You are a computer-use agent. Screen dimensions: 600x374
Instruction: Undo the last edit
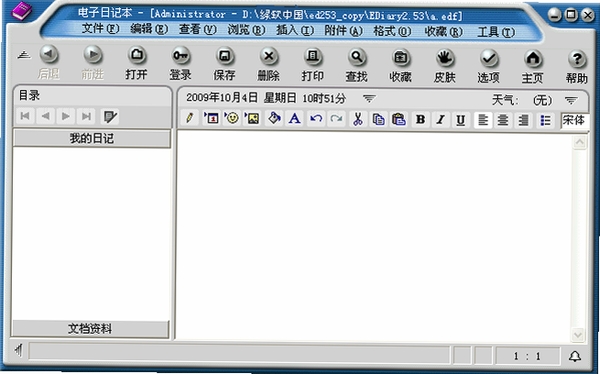316,119
